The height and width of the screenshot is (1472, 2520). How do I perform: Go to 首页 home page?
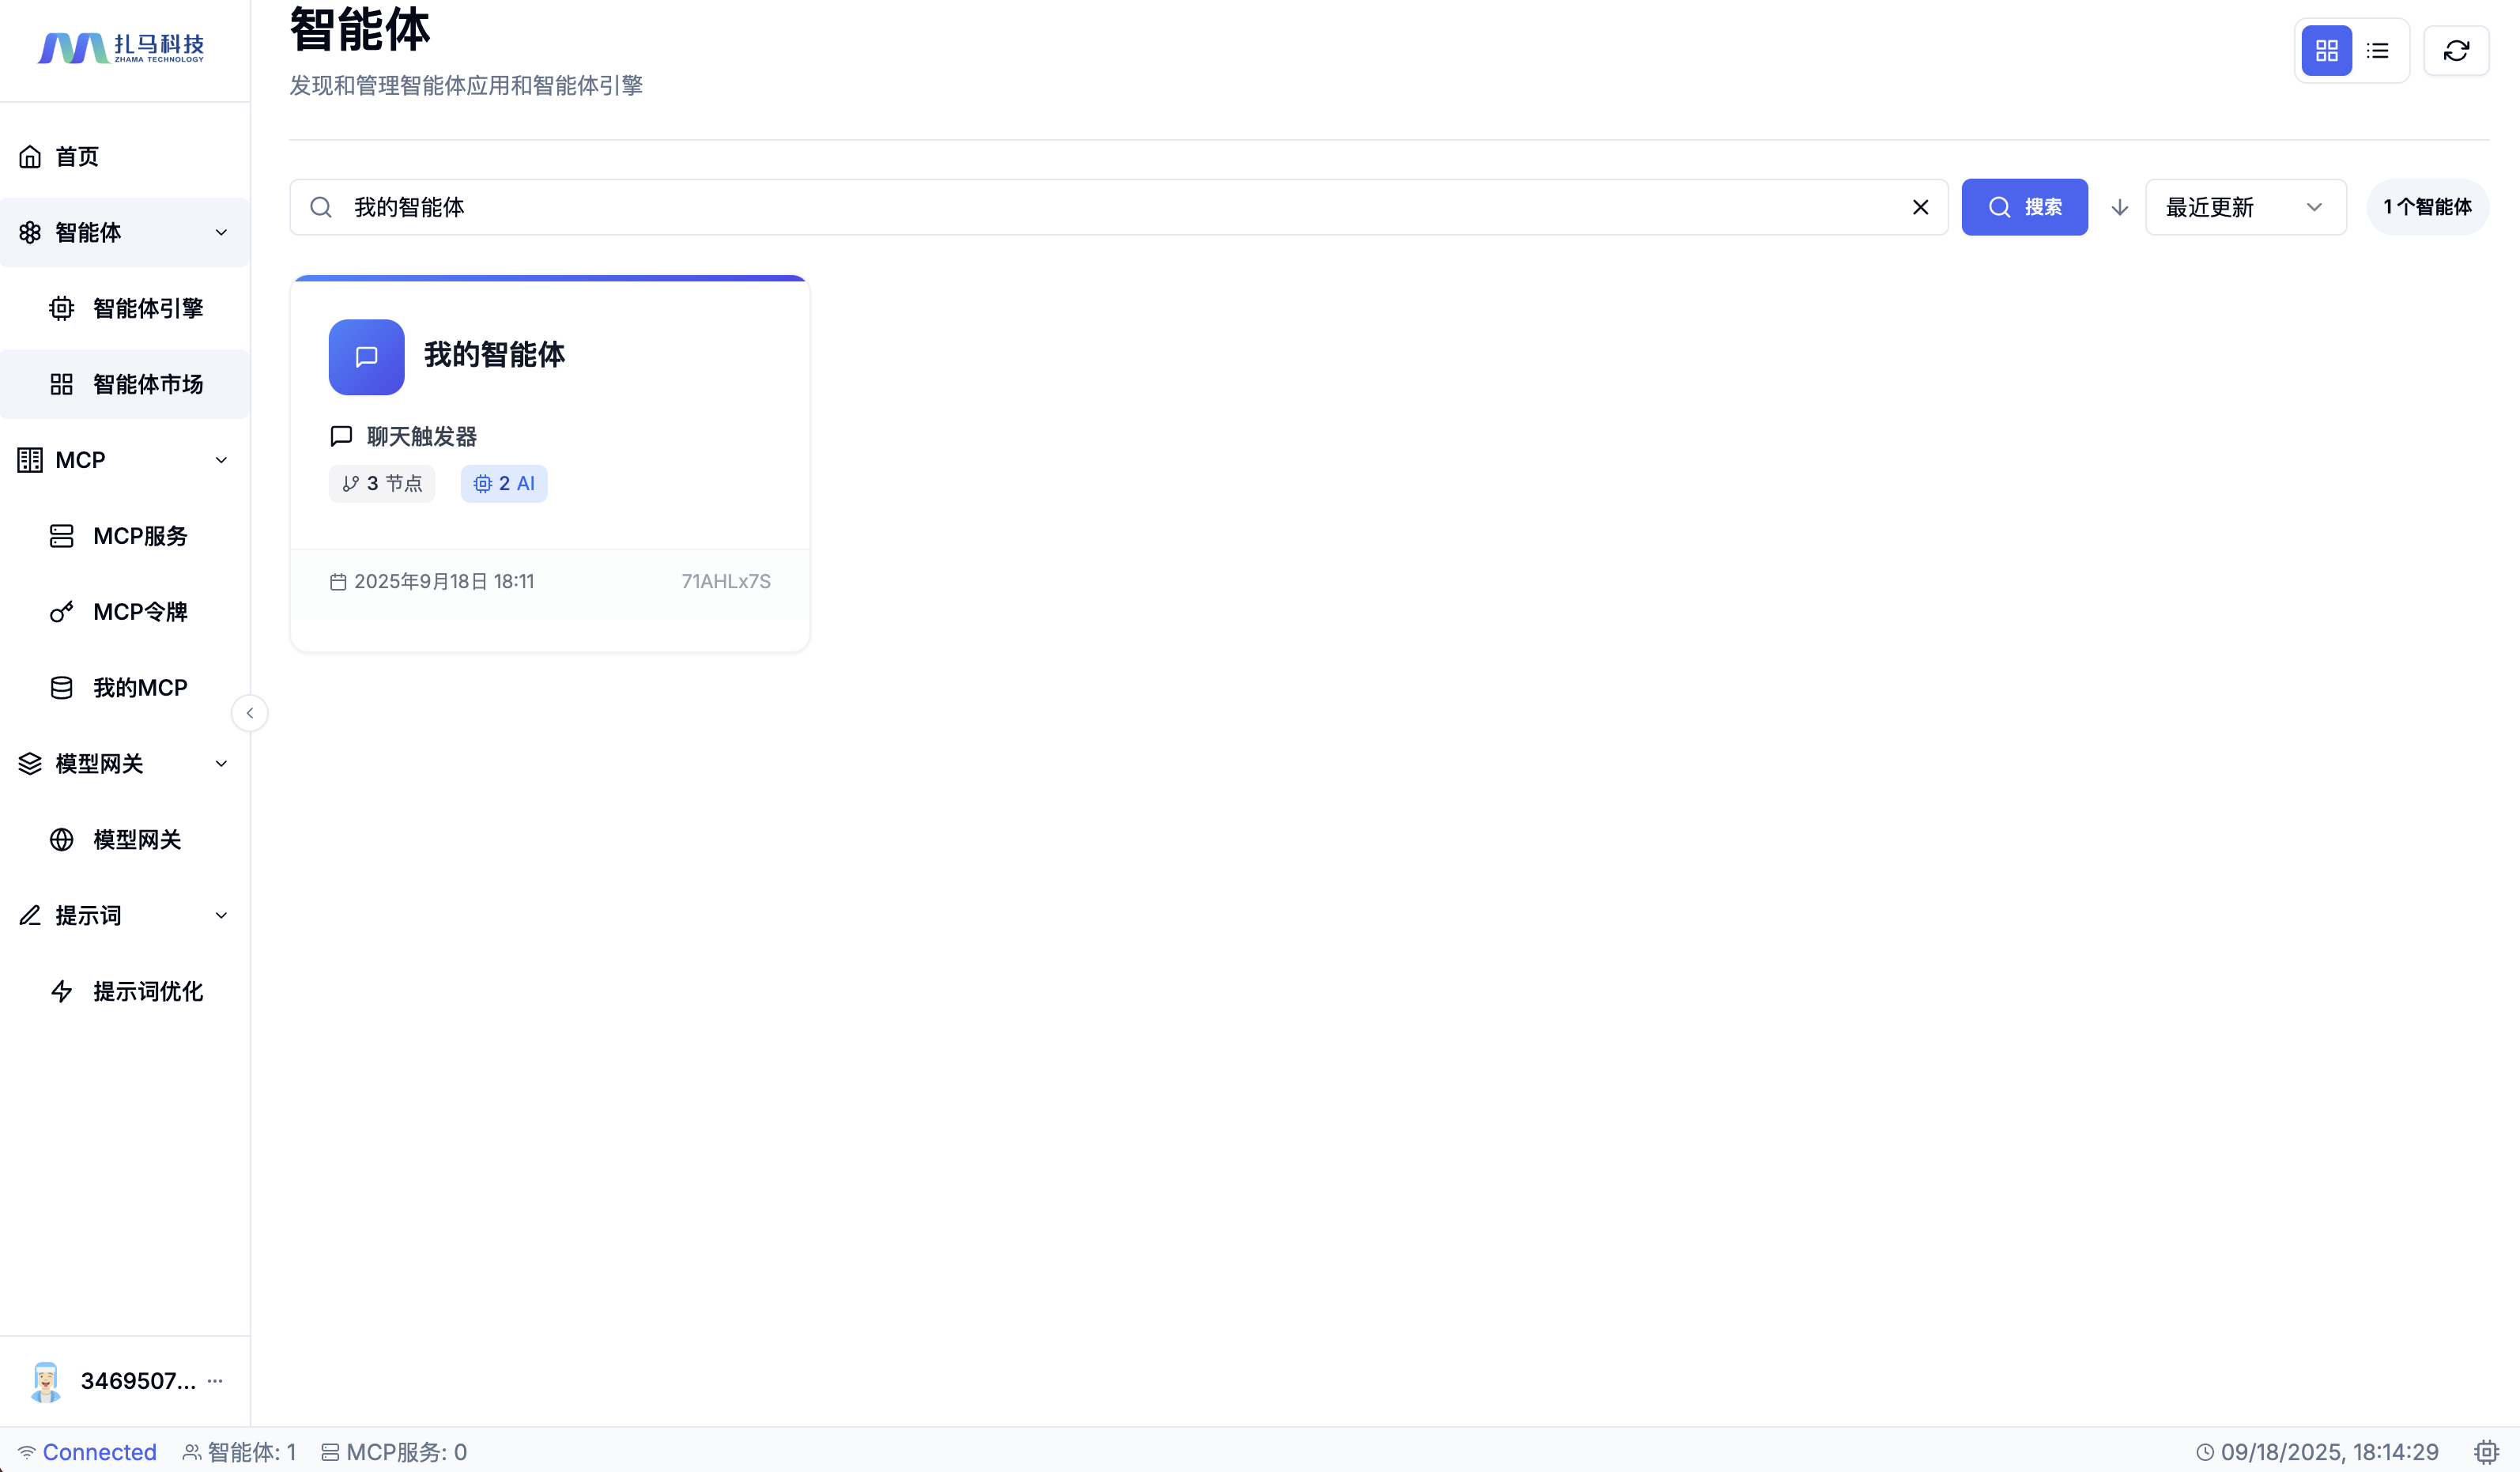pyautogui.click(x=76, y=156)
